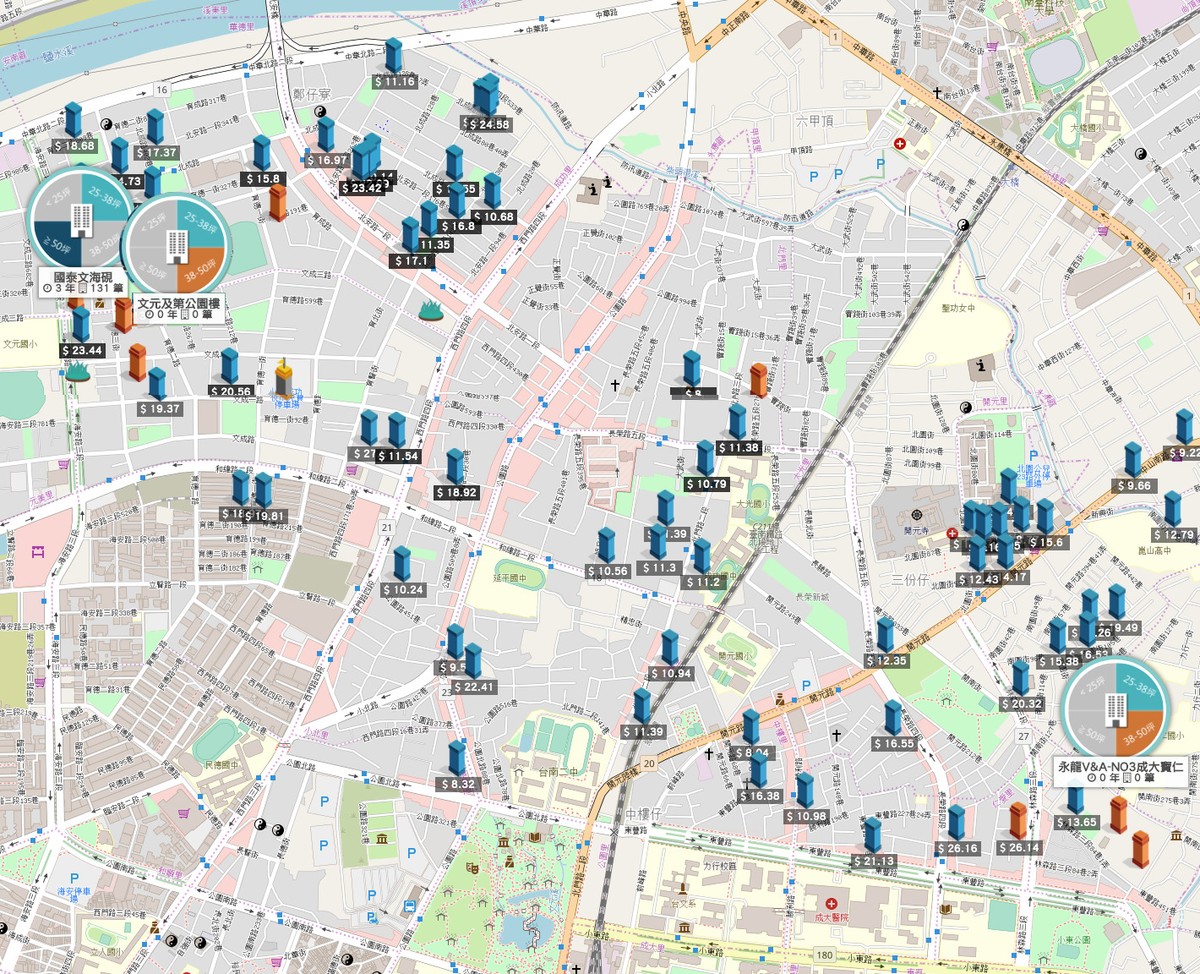Select the building marker above $ 9.66
Viewport: 1200px width, 974px height.
click(1132, 460)
